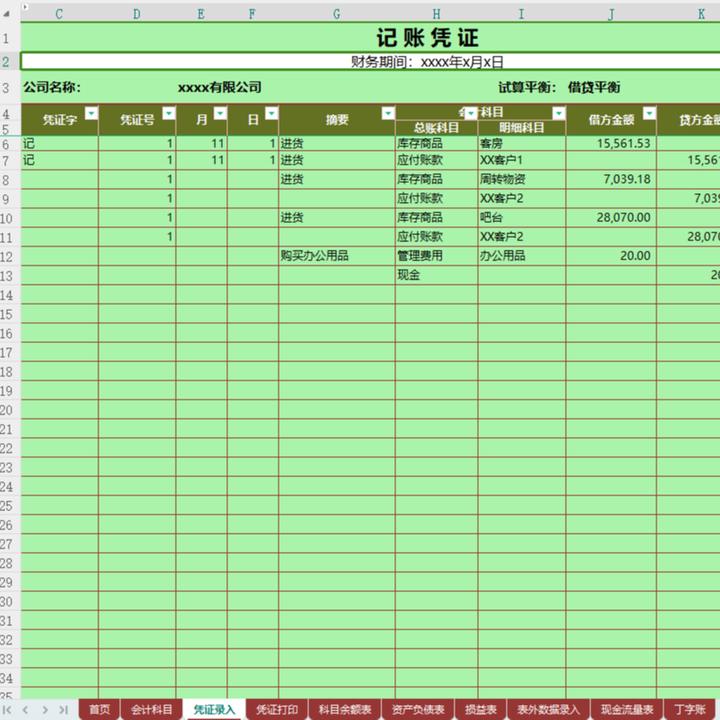720x720 pixels.
Task: Expand the 月 column filter arrow
Action: pos(220,114)
